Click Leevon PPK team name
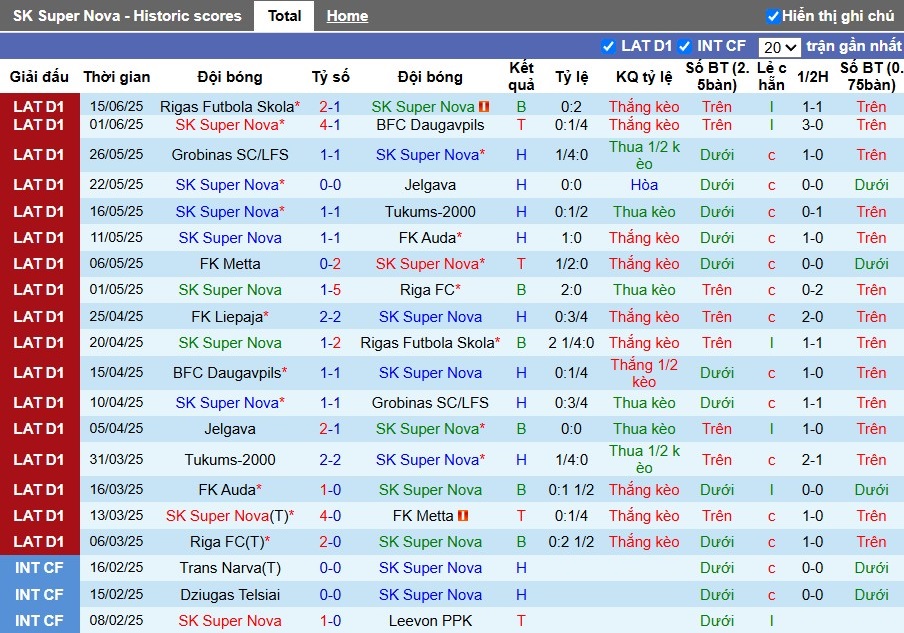The height and width of the screenshot is (633, 904). (430, 620)
